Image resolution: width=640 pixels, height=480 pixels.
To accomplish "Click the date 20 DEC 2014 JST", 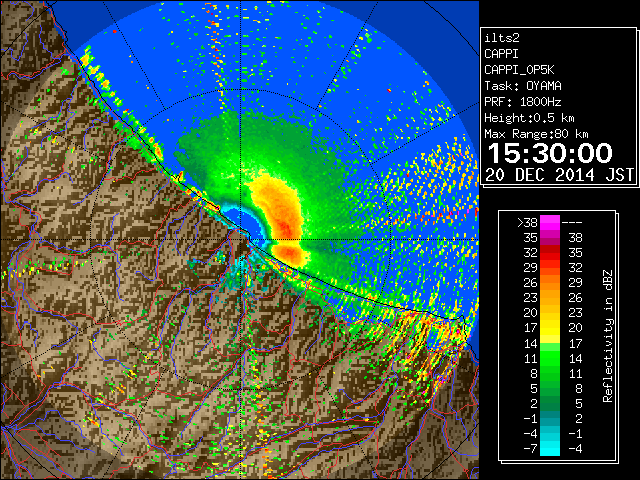I will 559,175.
